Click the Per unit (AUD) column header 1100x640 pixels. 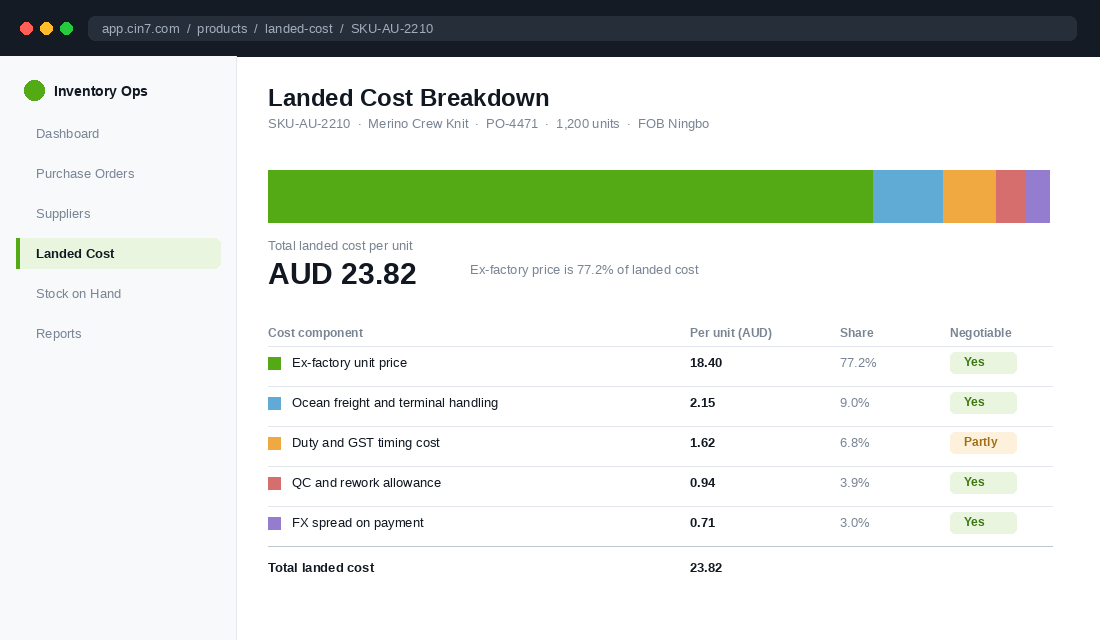pos(730,333)
